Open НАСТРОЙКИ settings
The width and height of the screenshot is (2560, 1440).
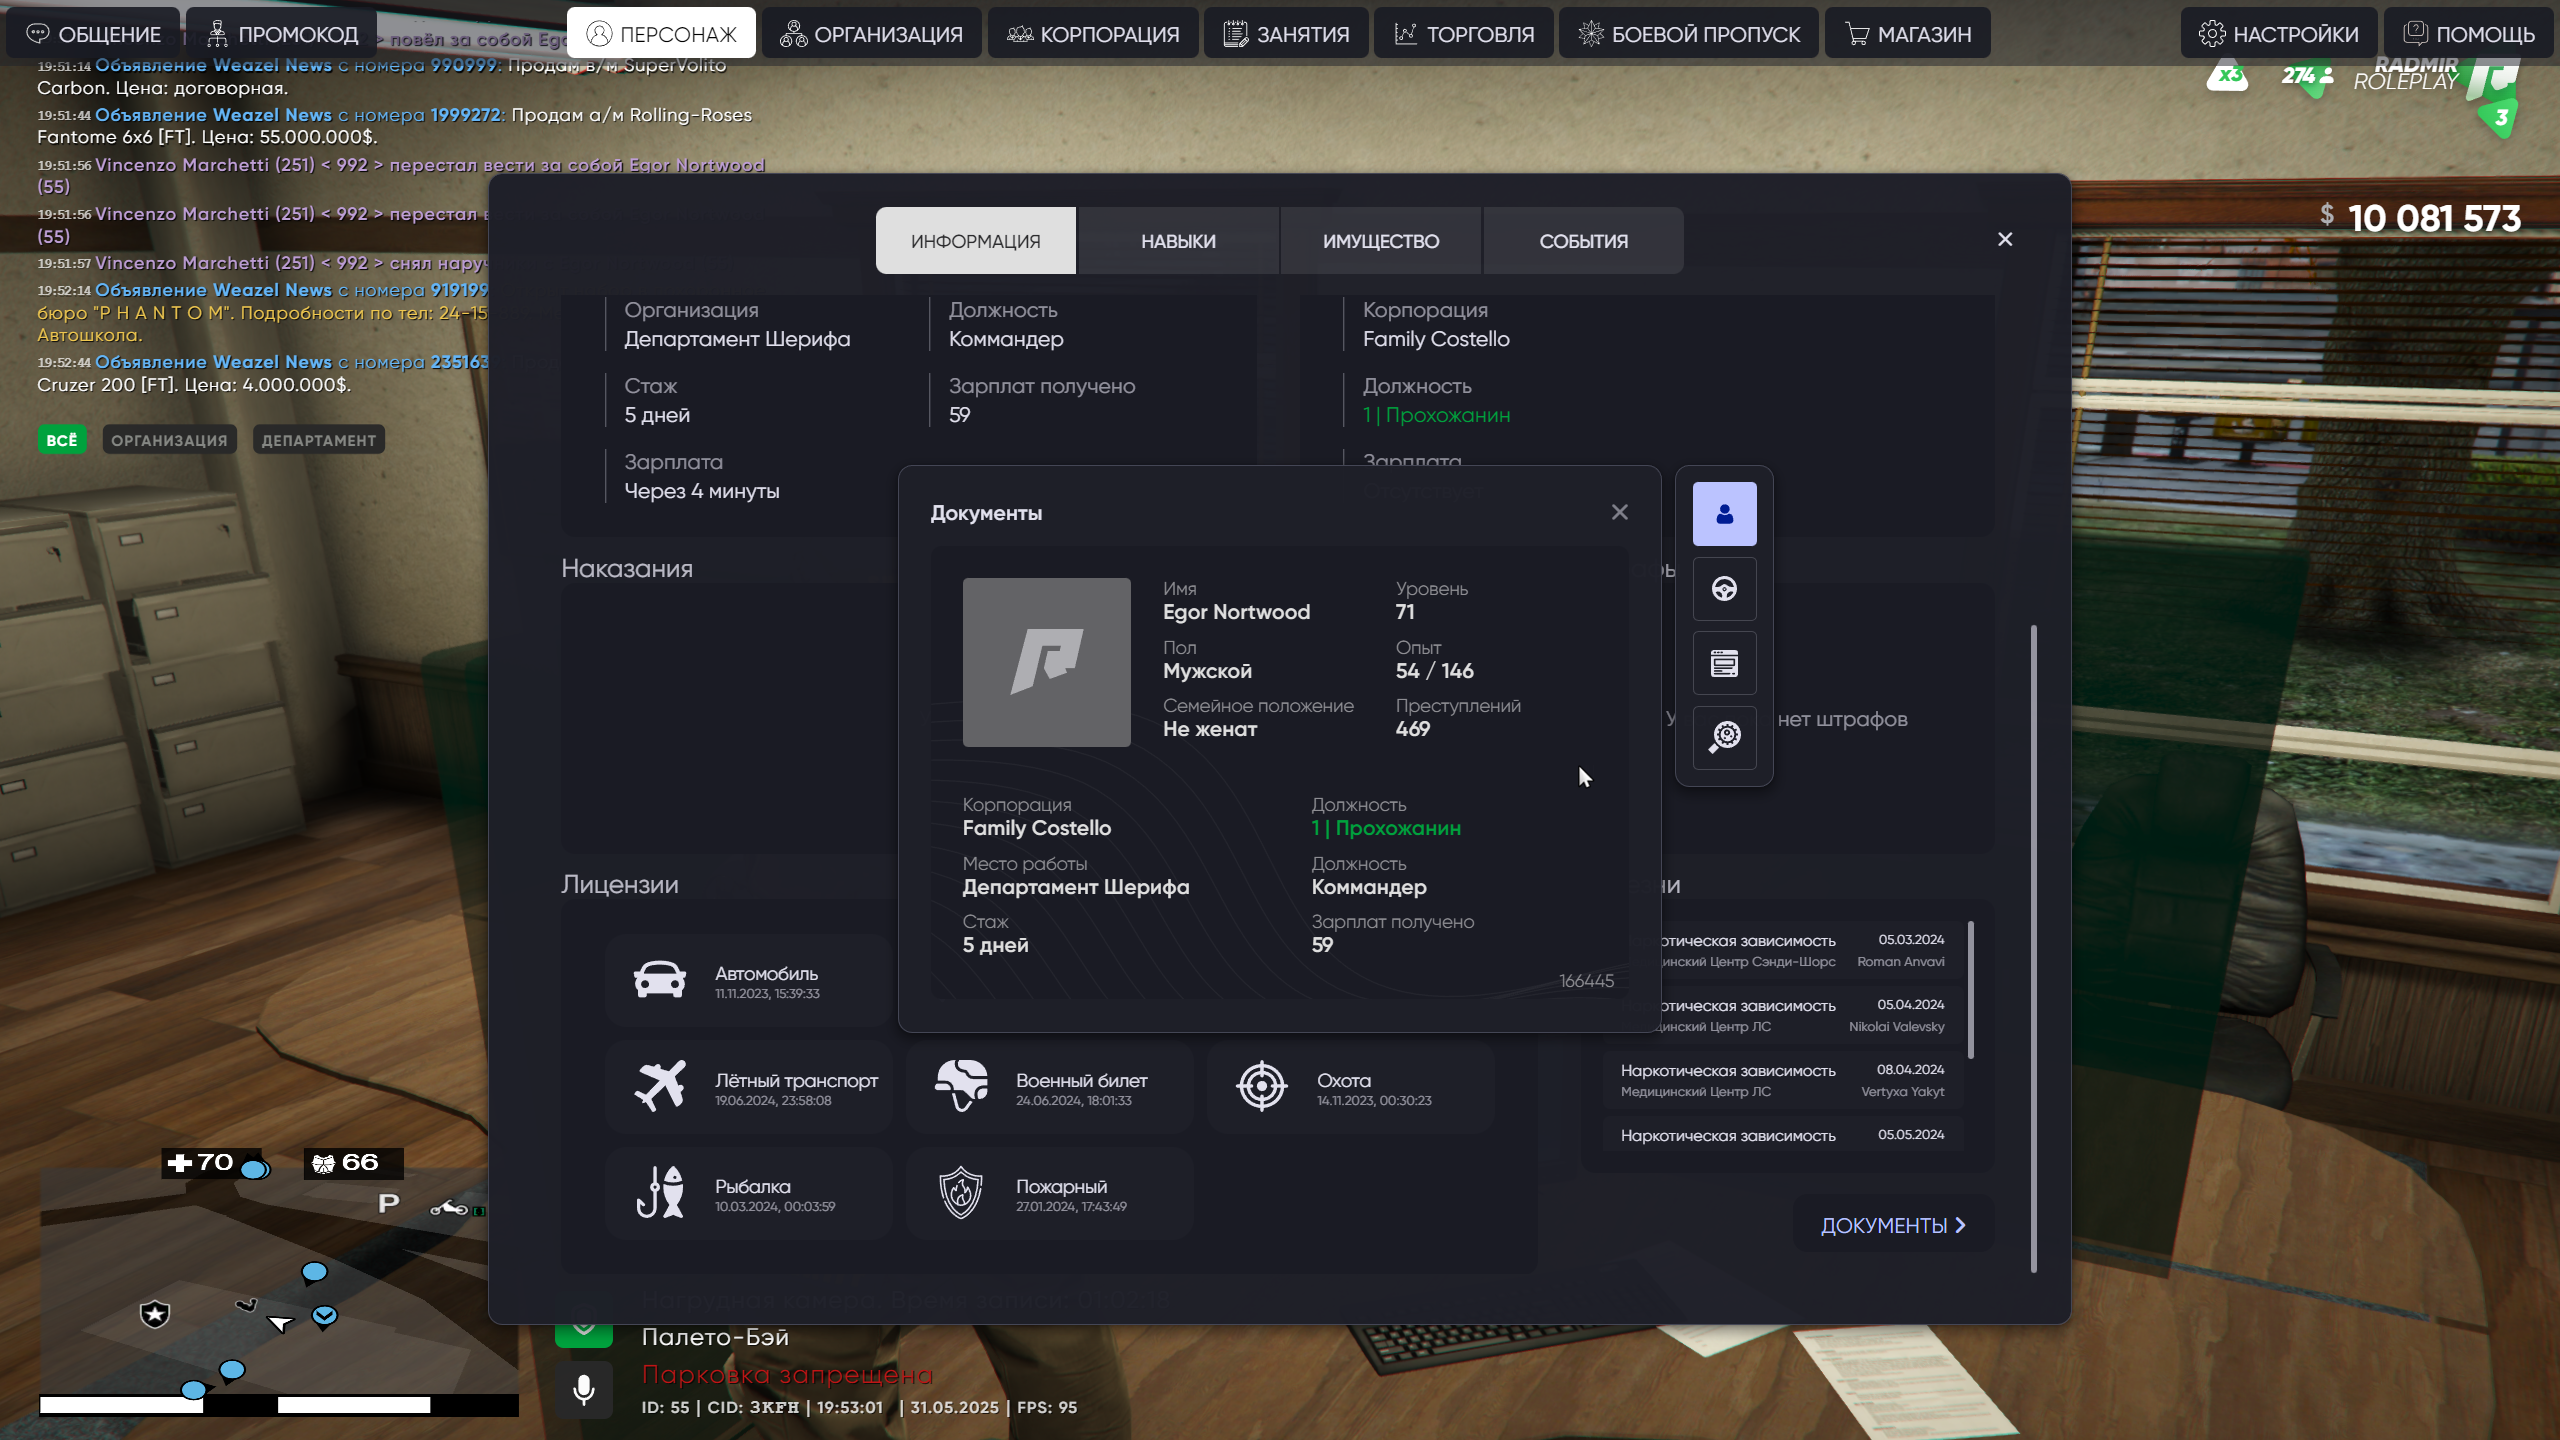[x=2279, y=34]
